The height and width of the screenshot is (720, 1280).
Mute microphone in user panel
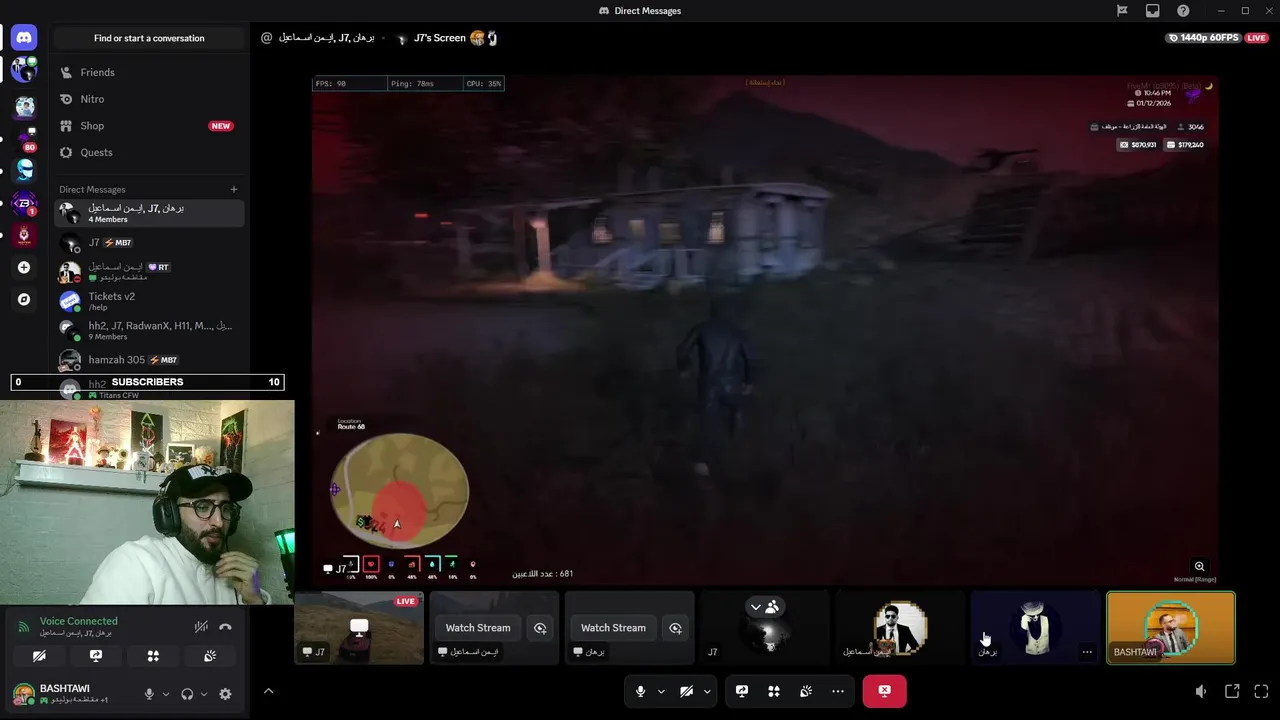pos(149,694)
